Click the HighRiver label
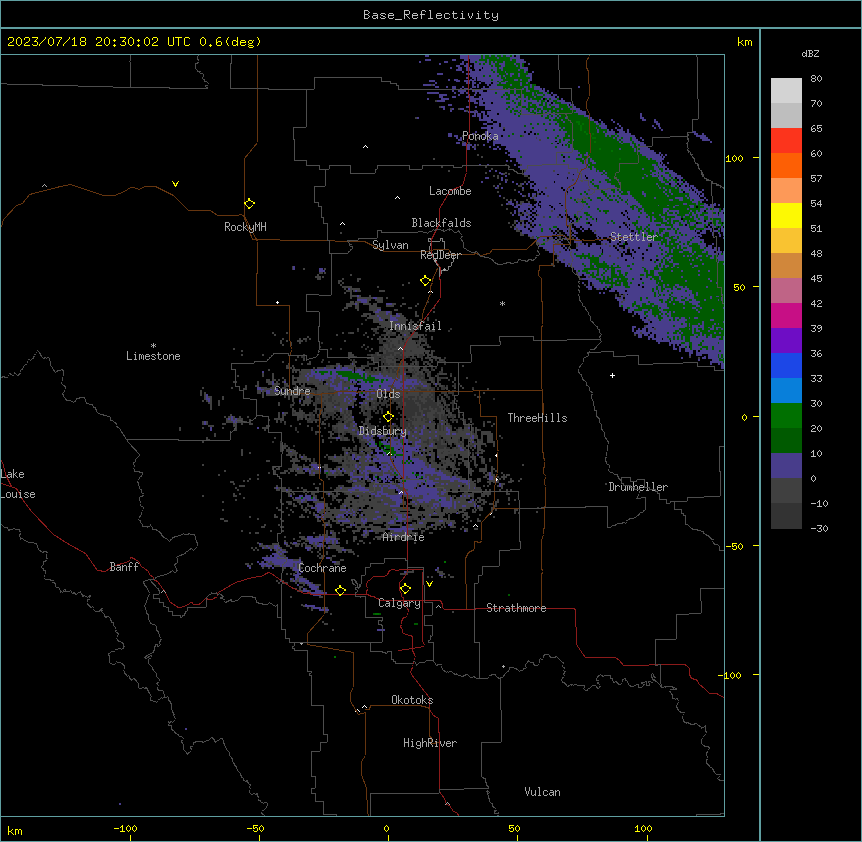862x842 pixels. pos(430,743)
